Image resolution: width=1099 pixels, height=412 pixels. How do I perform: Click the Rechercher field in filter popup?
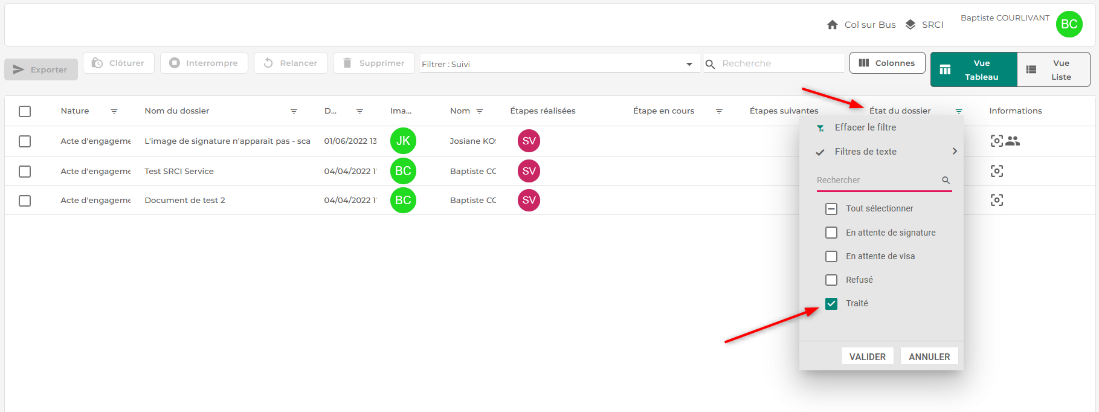click(877, 180)
